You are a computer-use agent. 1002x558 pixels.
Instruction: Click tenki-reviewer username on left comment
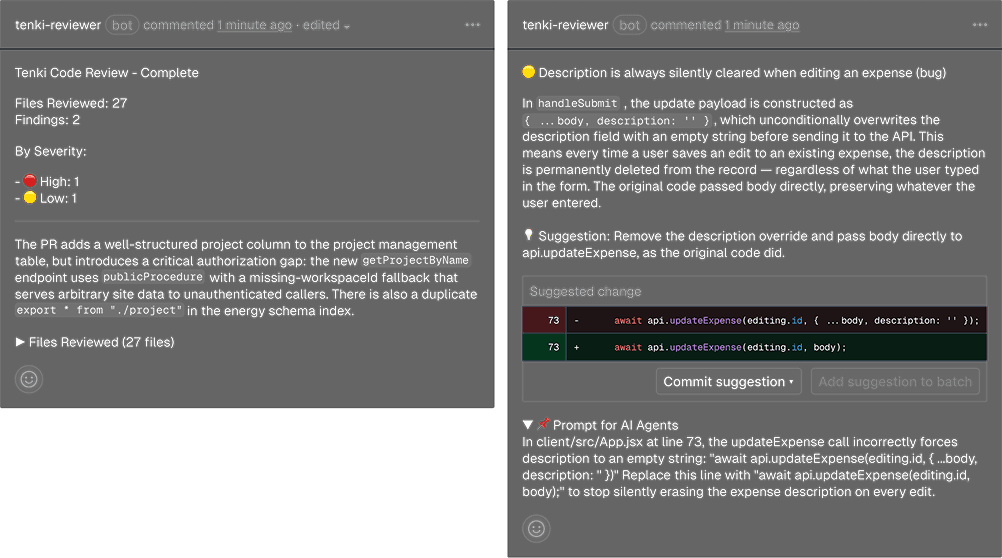tap(58, 25)
